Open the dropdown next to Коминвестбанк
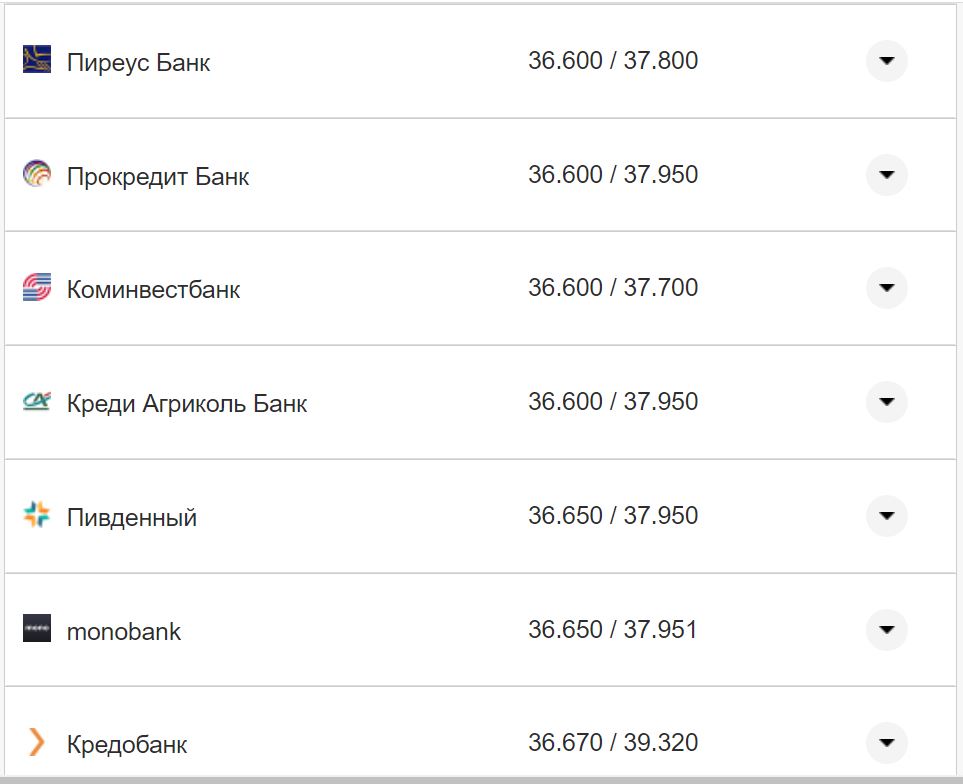This screenshot has width=963, height=784. click(887, 288)
